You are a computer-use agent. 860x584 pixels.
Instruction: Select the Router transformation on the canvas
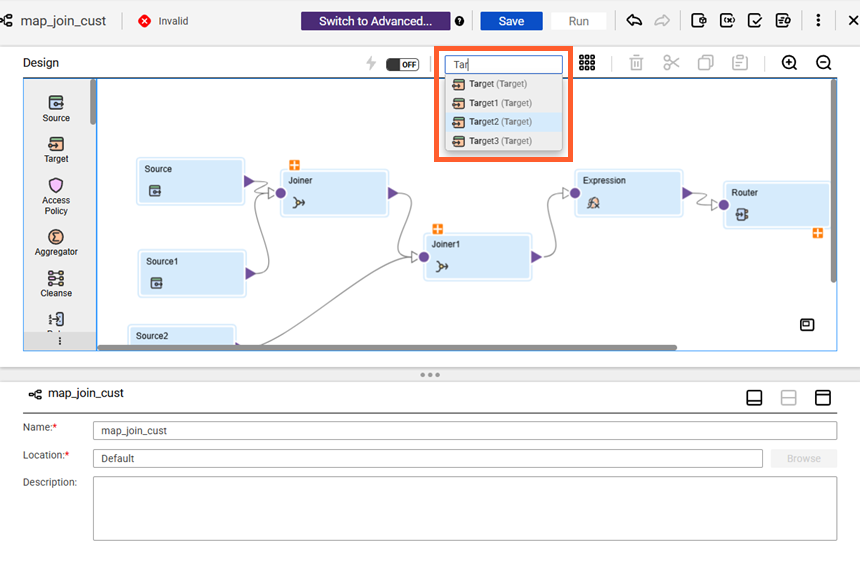point(777,205)
